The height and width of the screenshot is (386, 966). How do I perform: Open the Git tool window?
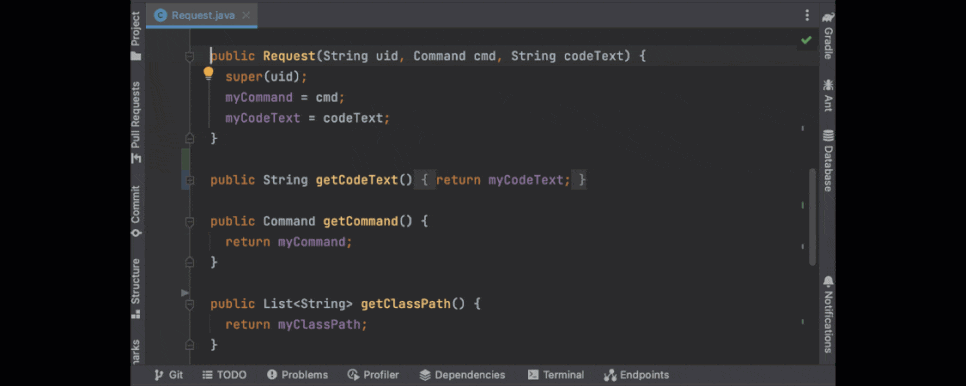[169, 375]
